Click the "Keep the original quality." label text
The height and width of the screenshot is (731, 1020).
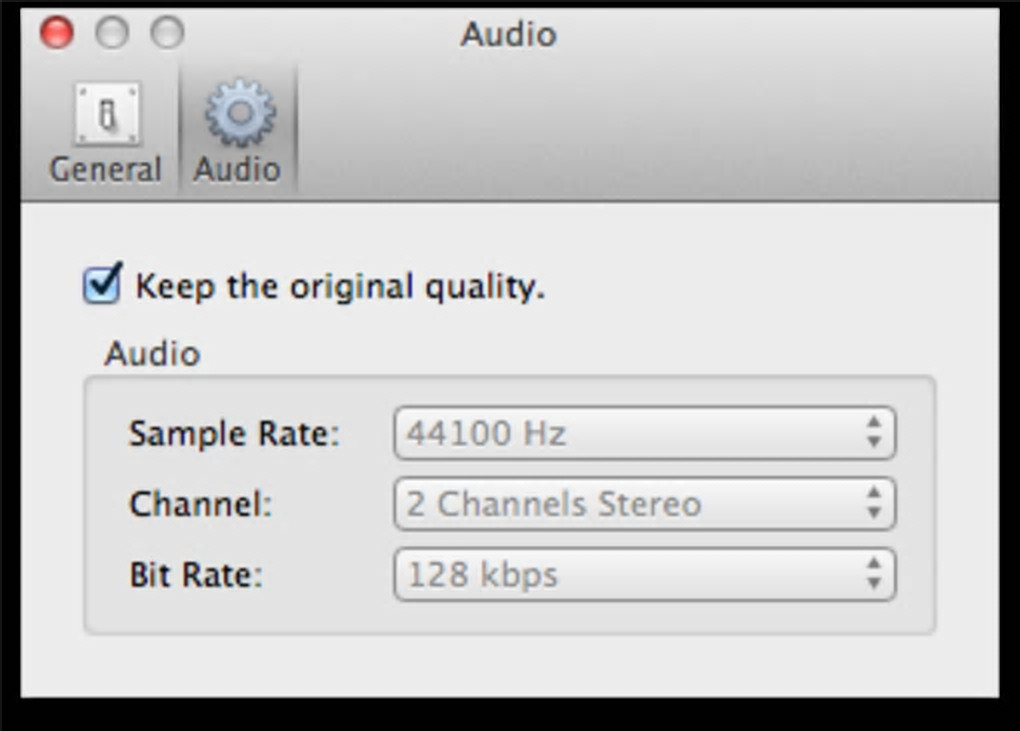coord(340,287)
